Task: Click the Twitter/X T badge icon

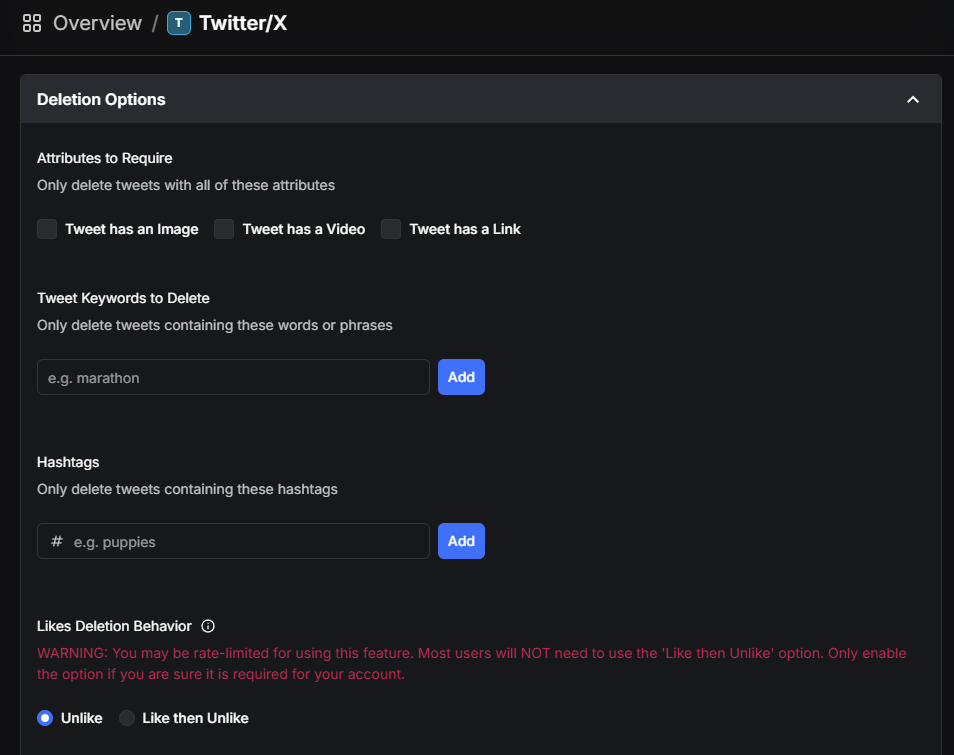Action: click(179, 23)
